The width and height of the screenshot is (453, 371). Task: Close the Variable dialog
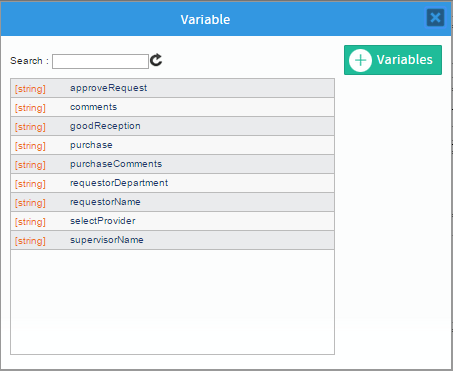coord(435,17)
